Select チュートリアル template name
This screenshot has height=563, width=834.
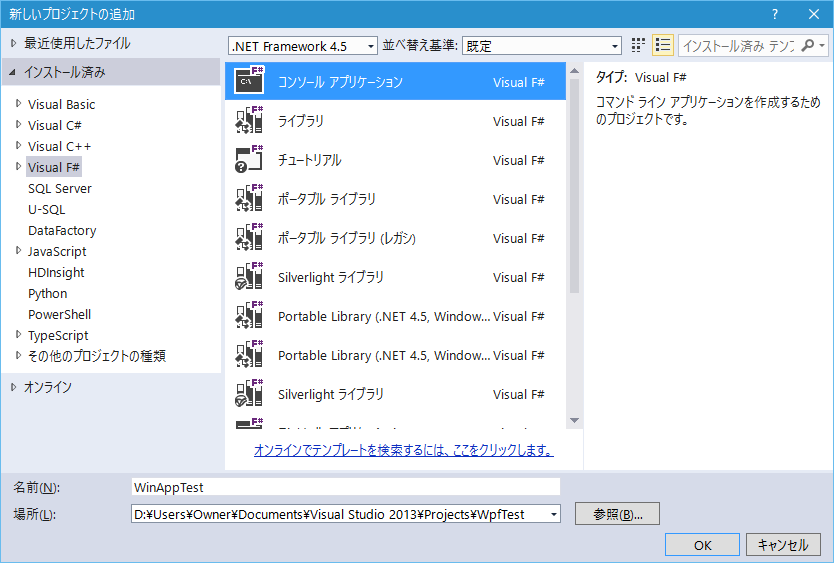(310, 160)
